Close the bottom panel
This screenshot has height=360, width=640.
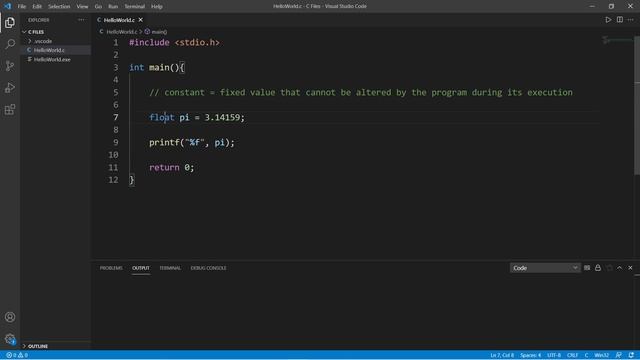tap(630, 268)
